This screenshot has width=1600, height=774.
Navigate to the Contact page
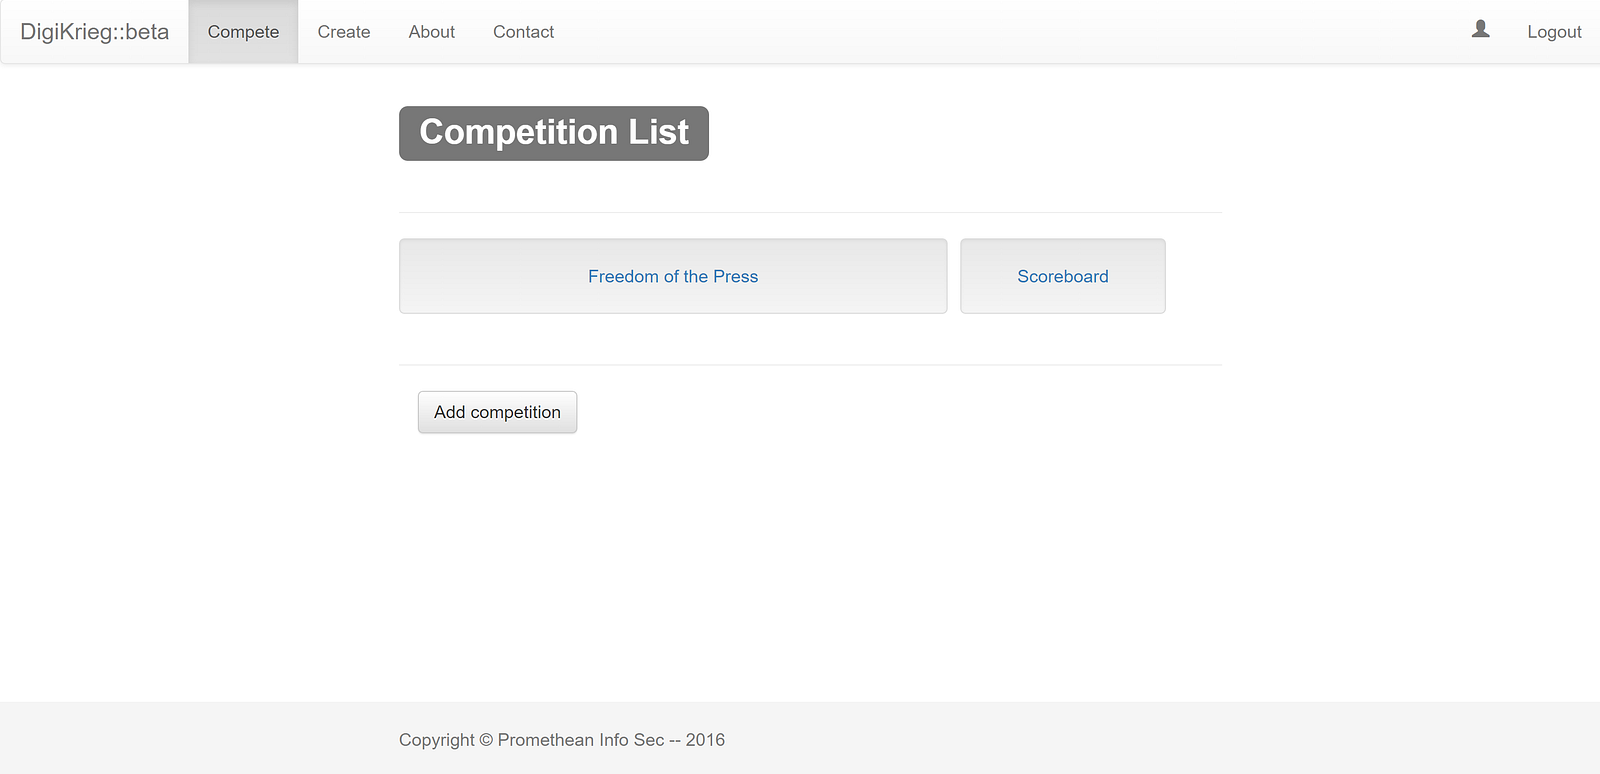pos(523,32)
